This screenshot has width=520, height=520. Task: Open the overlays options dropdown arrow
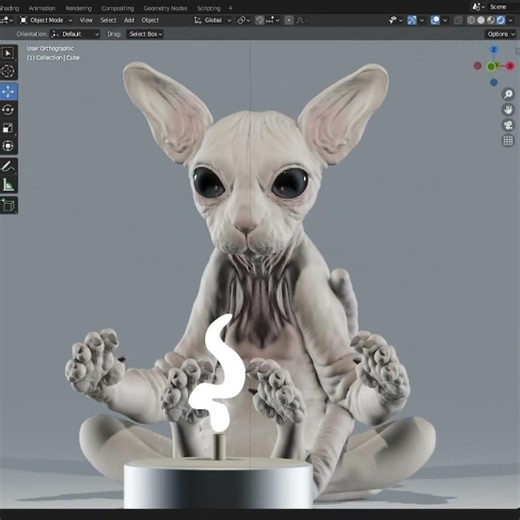445,20
